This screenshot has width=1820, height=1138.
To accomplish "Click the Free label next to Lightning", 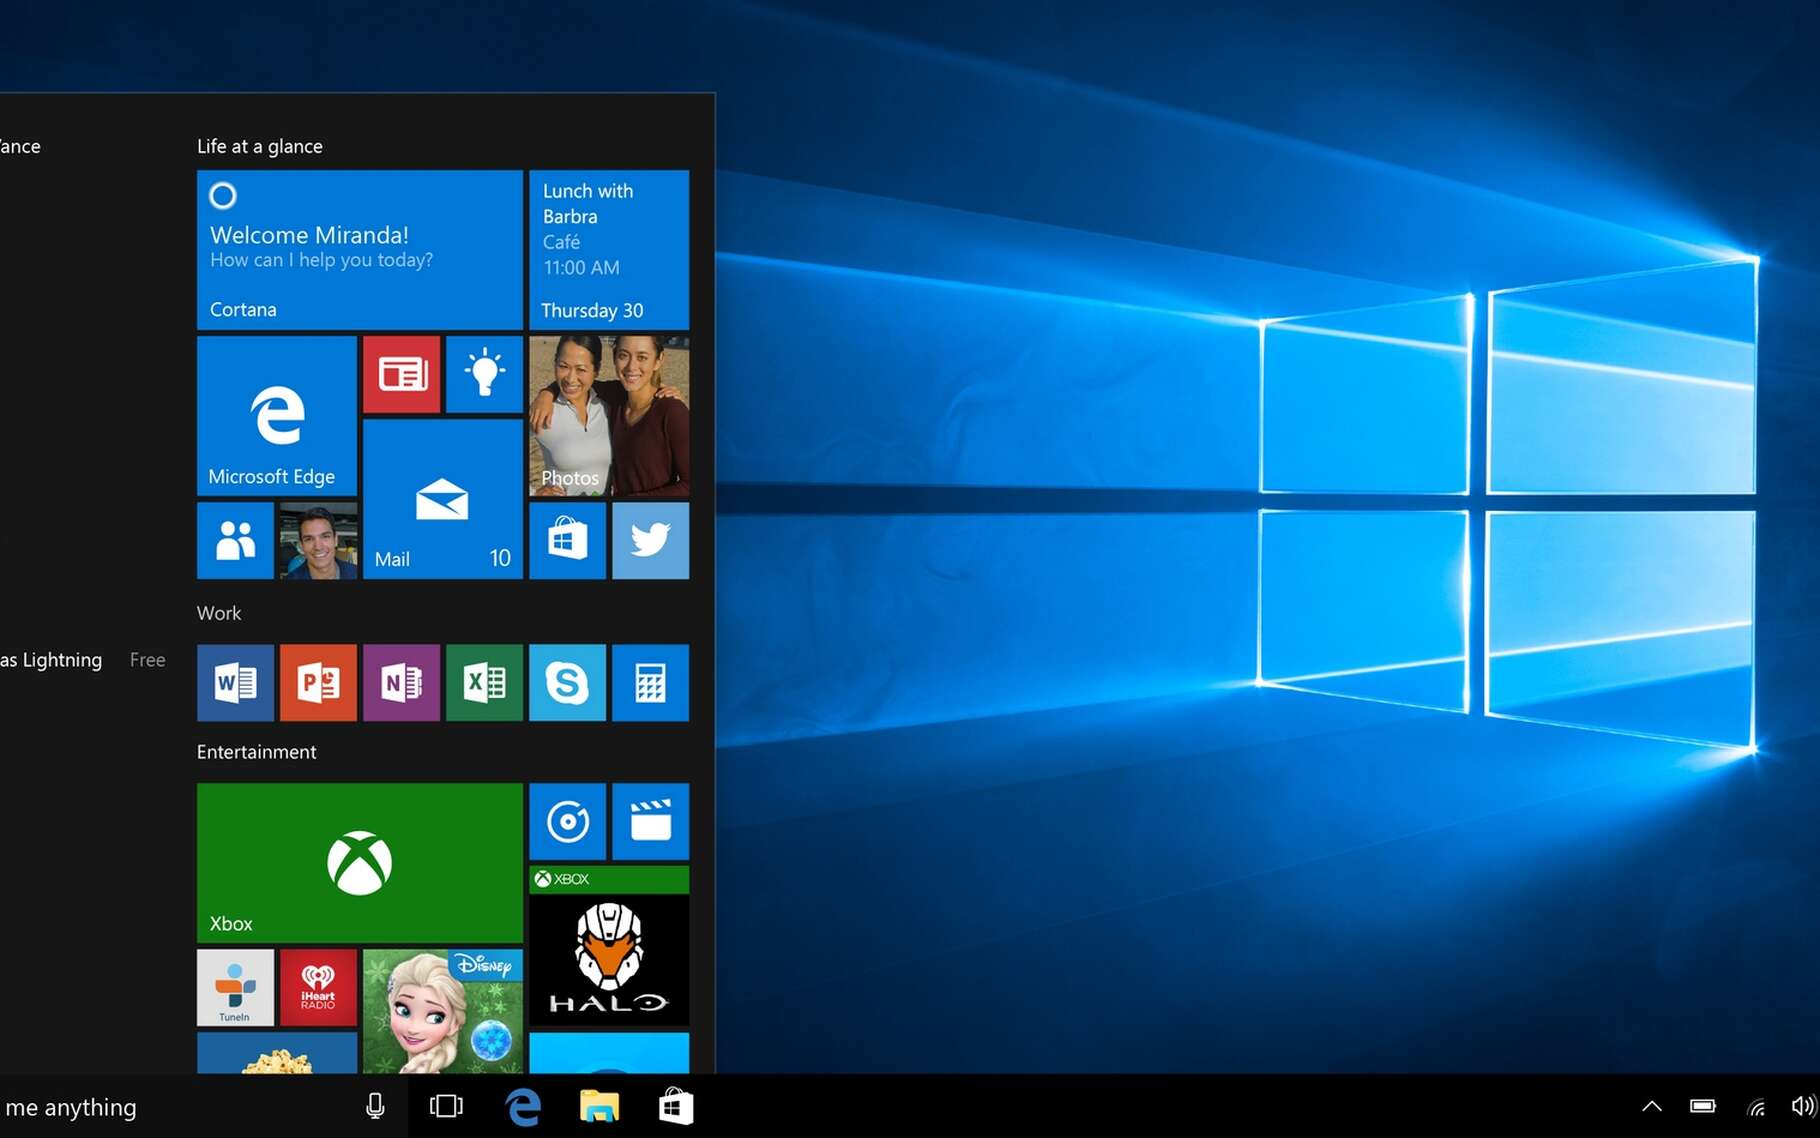I will click(x=148, y=660).
